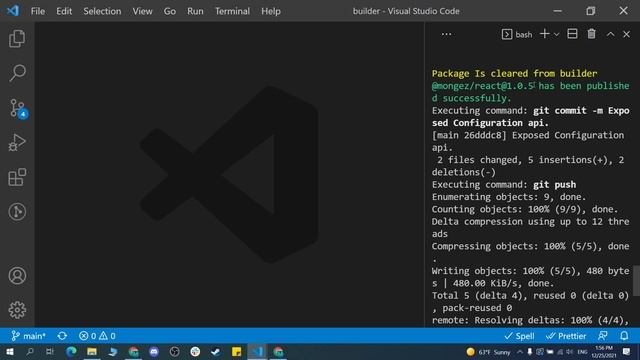This screenshot has height=360, width=640.
Task: Open Sticky Notes from the taskbar
Action: pos(236,352)
